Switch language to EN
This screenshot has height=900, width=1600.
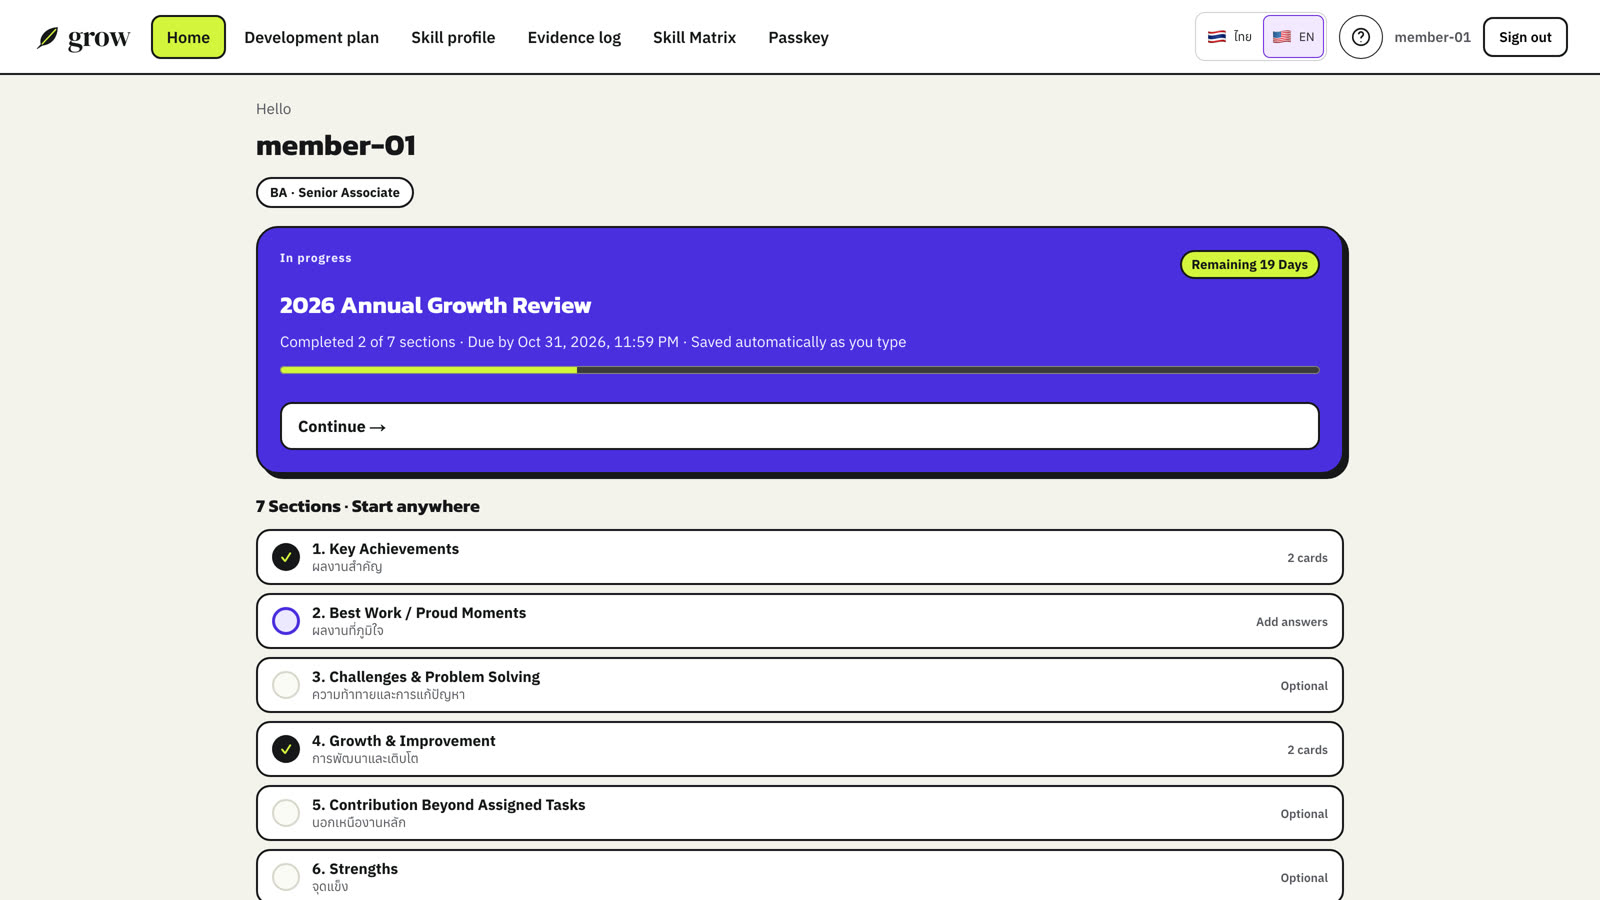coord(1293,37)
